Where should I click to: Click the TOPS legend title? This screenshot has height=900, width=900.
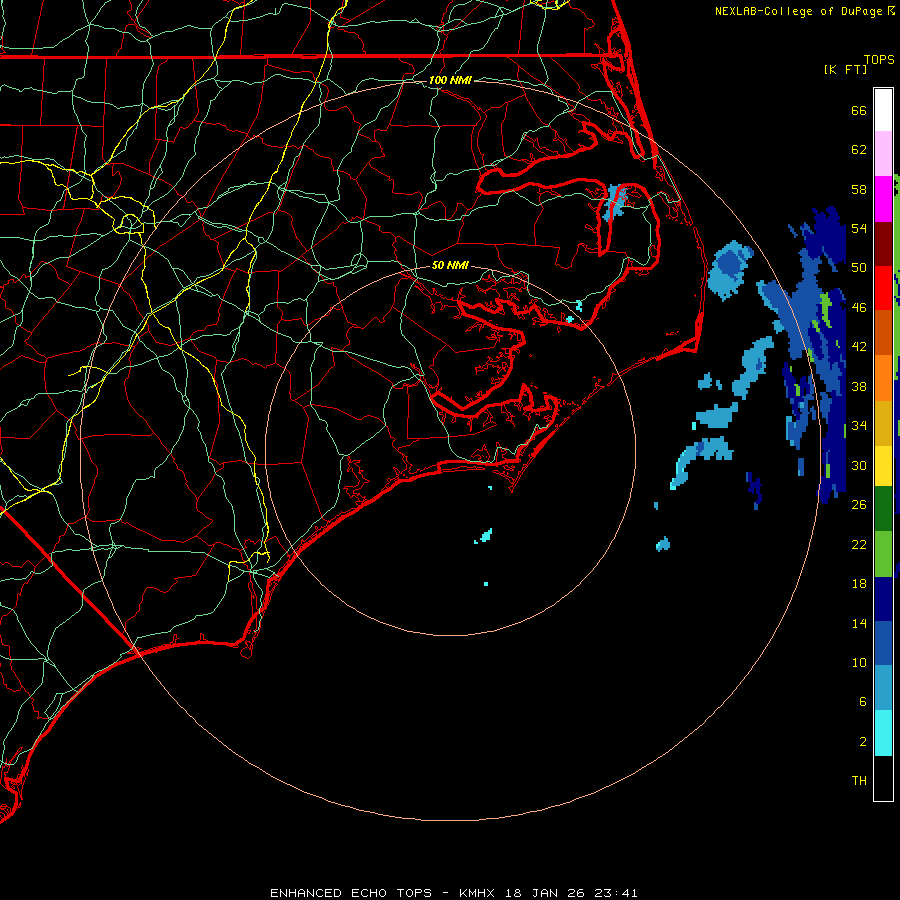click(x=879, y=60)
